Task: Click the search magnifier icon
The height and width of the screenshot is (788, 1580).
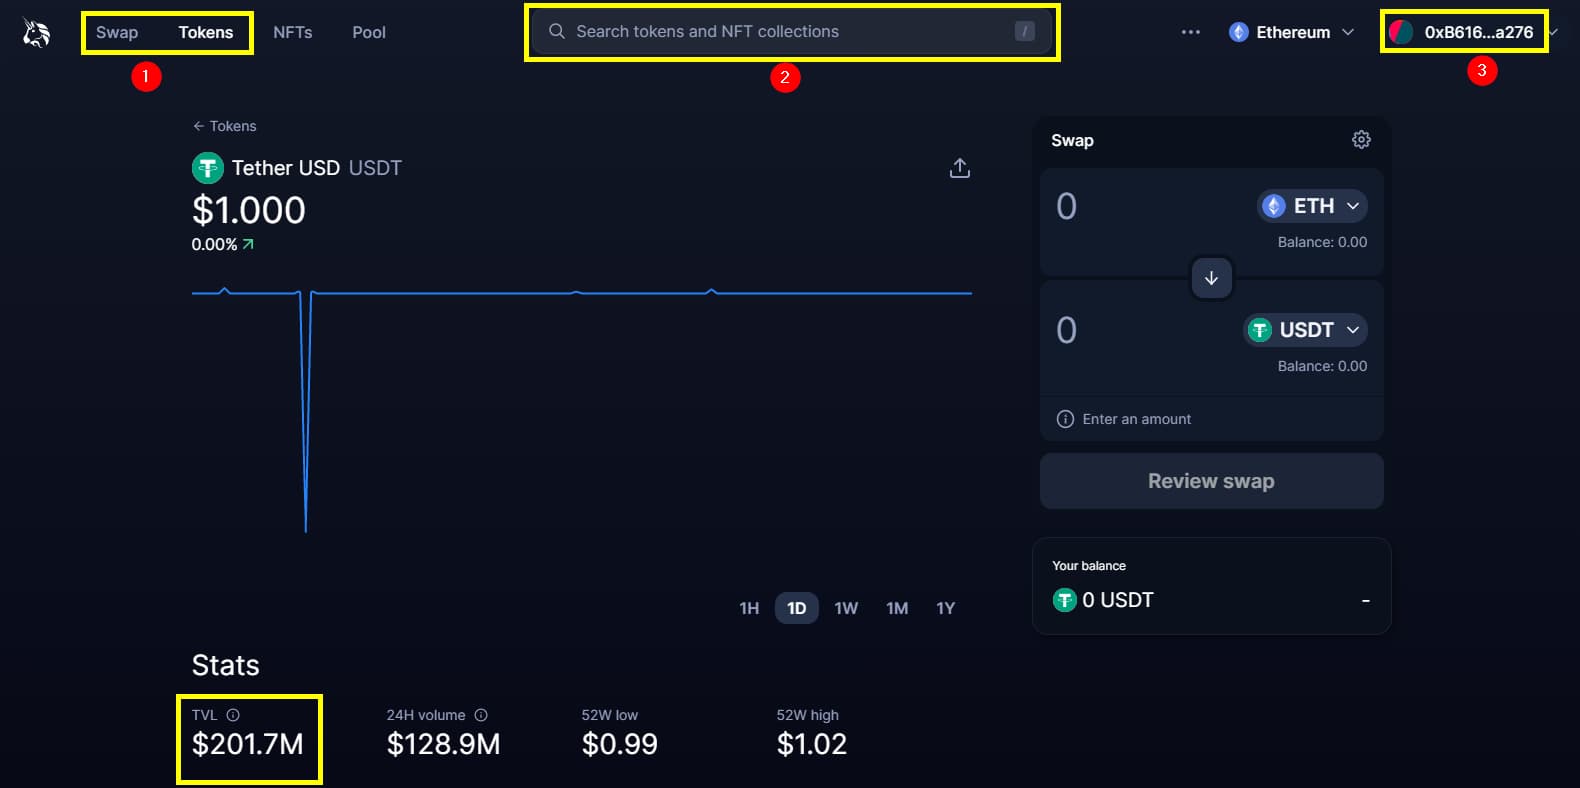Action: [556, 31]
